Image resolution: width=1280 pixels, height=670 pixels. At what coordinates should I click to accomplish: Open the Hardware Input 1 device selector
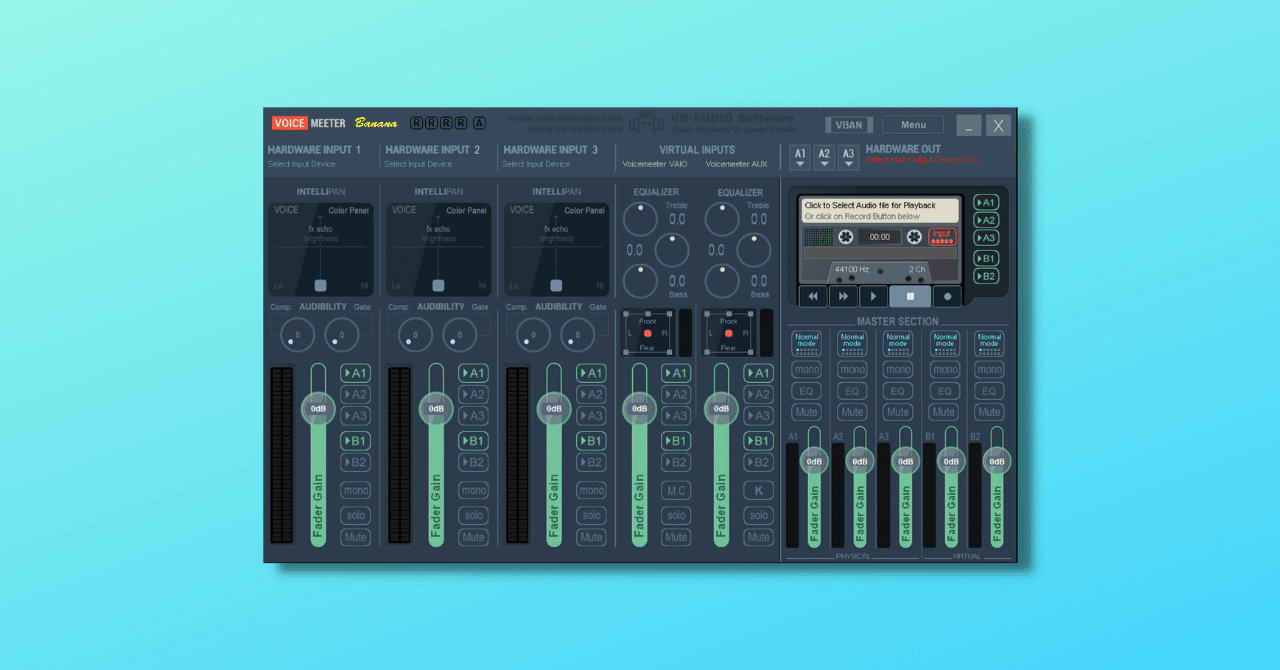[x=300, y=161]
